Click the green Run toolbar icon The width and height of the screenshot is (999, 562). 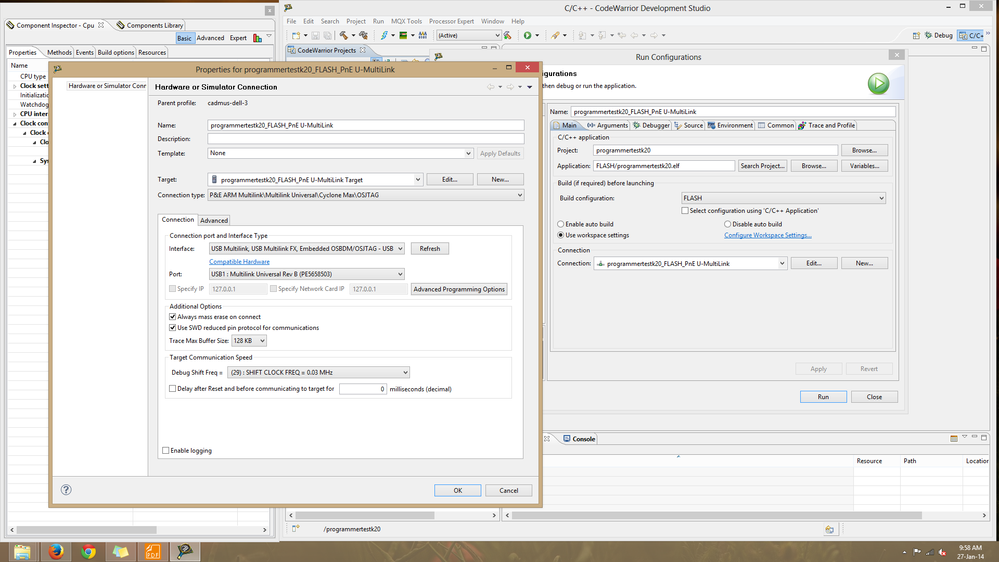click(x=528, y=36)
